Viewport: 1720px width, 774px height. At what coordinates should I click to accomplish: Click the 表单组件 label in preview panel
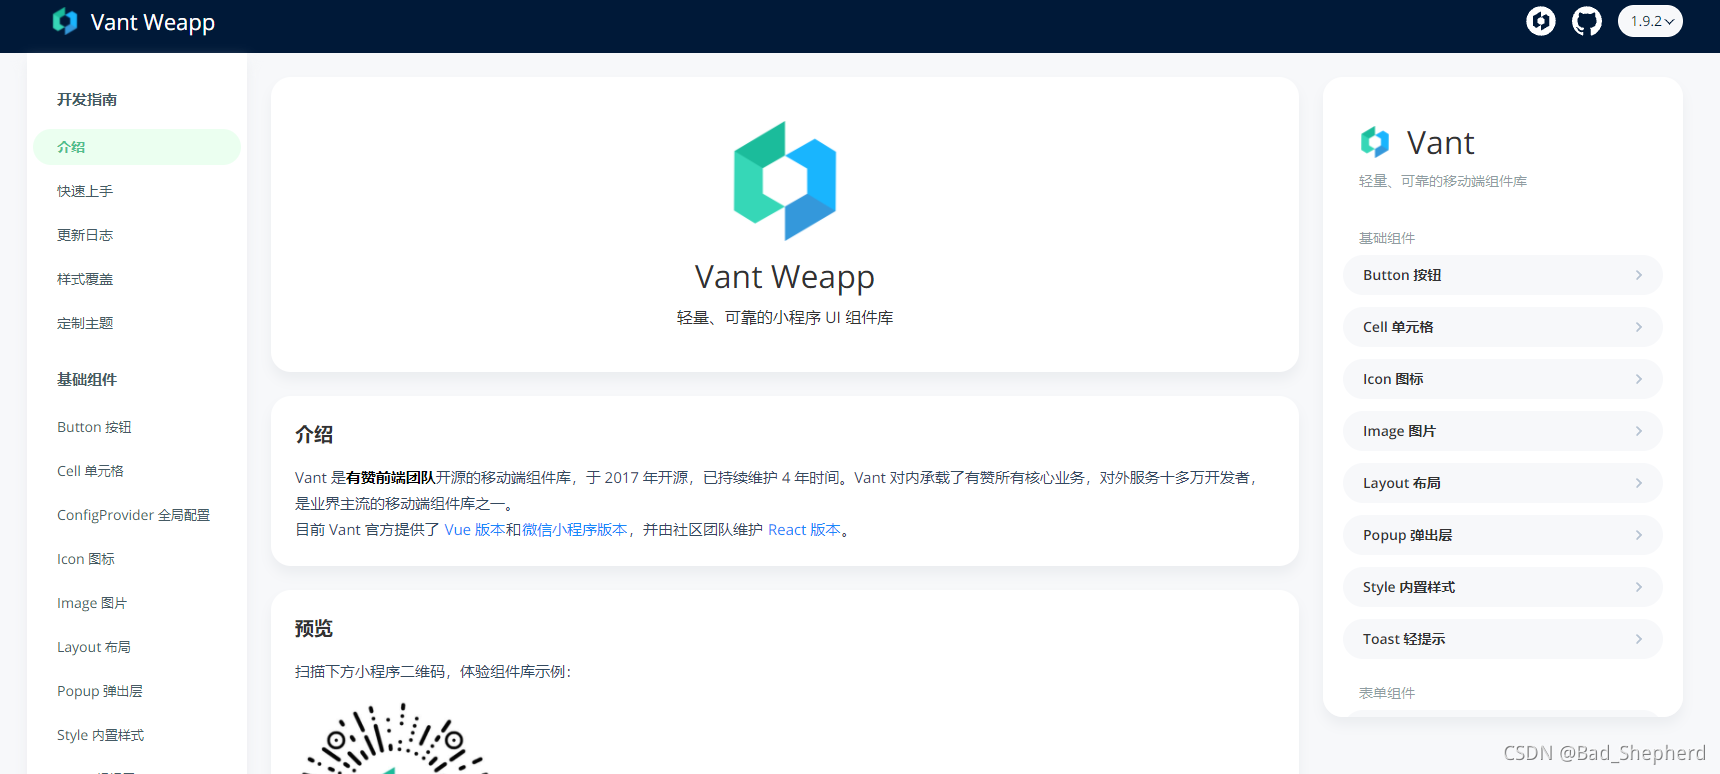tap(1387, 693)
